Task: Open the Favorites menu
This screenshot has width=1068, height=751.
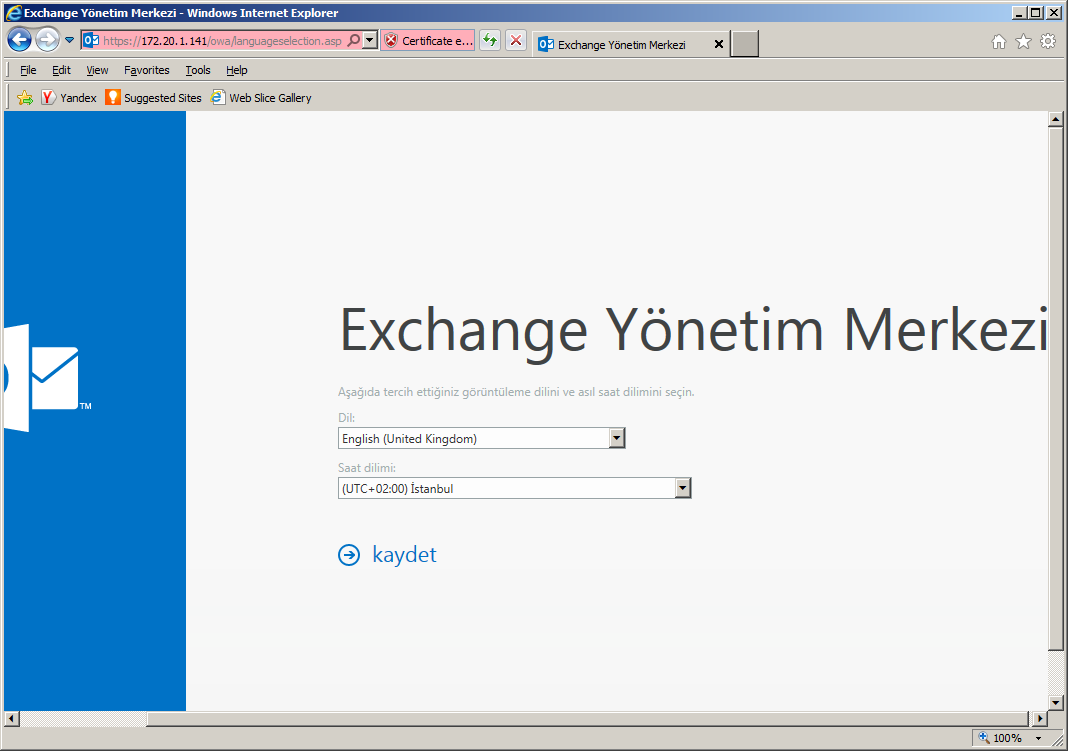Action: point(146,70)
